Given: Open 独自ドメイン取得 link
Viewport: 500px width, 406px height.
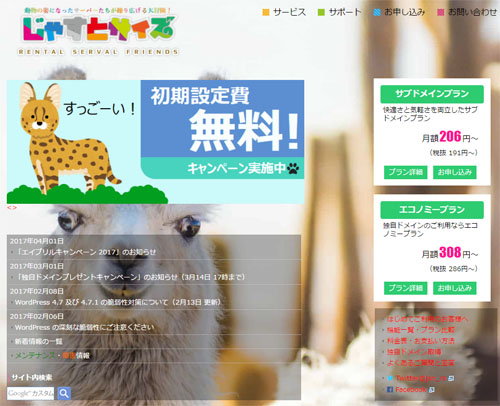Looking at the screenshot, I should click(x=414, y=352).
